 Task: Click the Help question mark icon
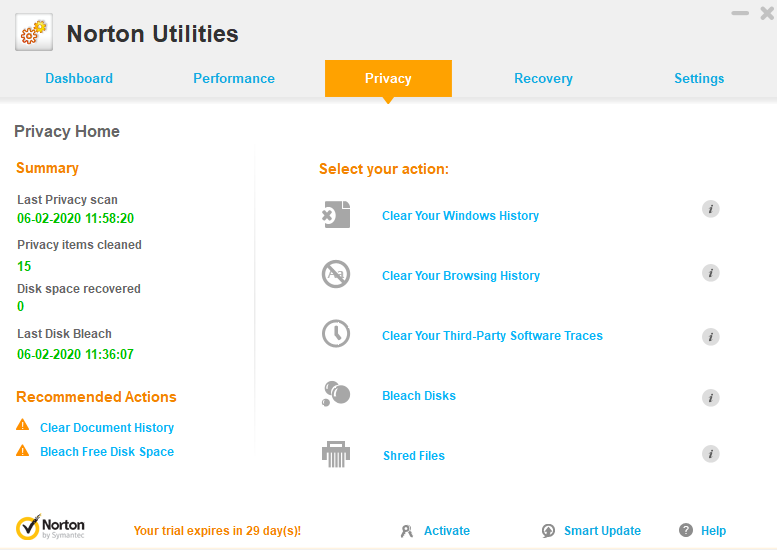(x=686, y=530)
